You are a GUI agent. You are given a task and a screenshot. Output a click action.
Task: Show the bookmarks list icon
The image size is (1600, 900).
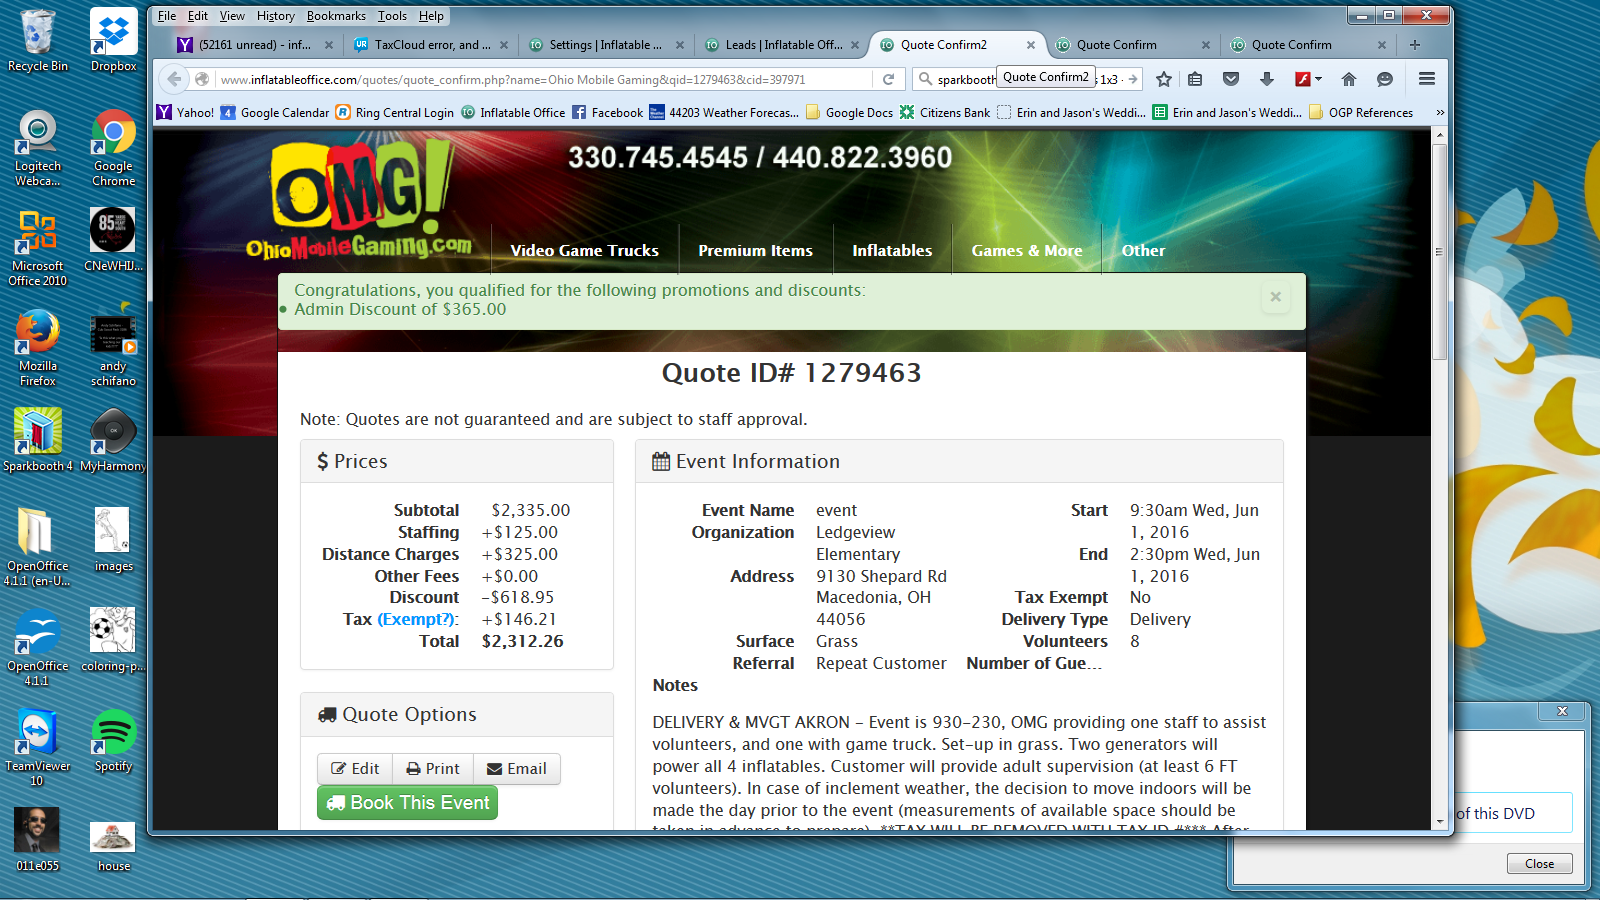point(1195,79)
